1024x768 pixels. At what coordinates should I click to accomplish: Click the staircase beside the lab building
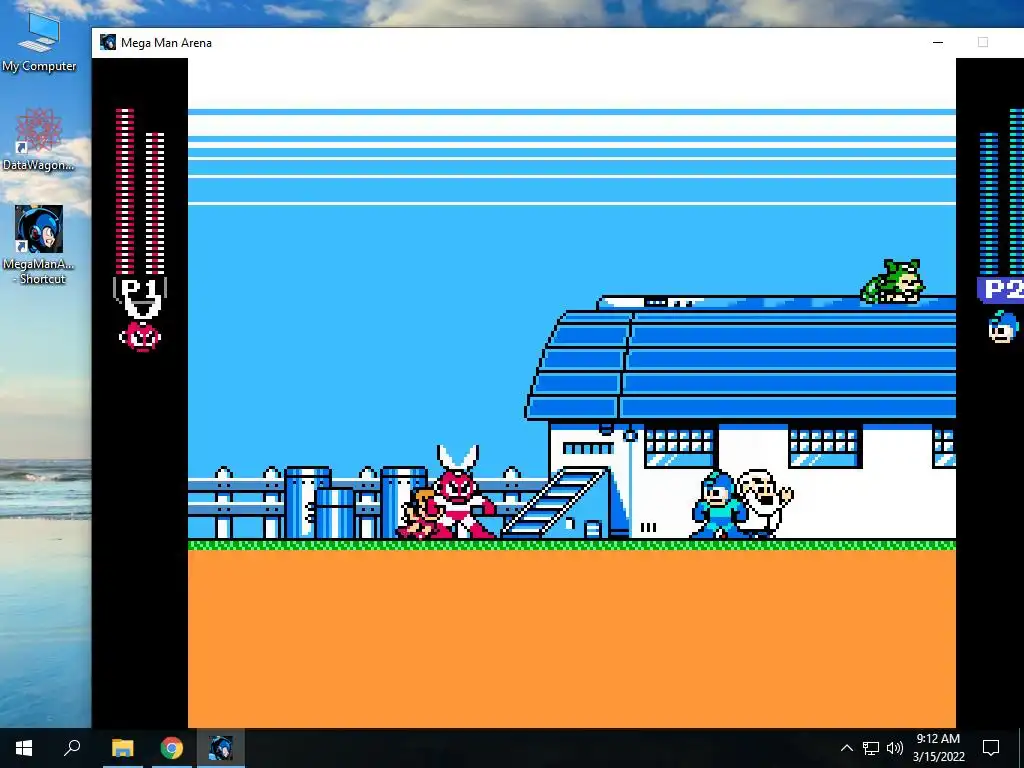click(555, 502)
